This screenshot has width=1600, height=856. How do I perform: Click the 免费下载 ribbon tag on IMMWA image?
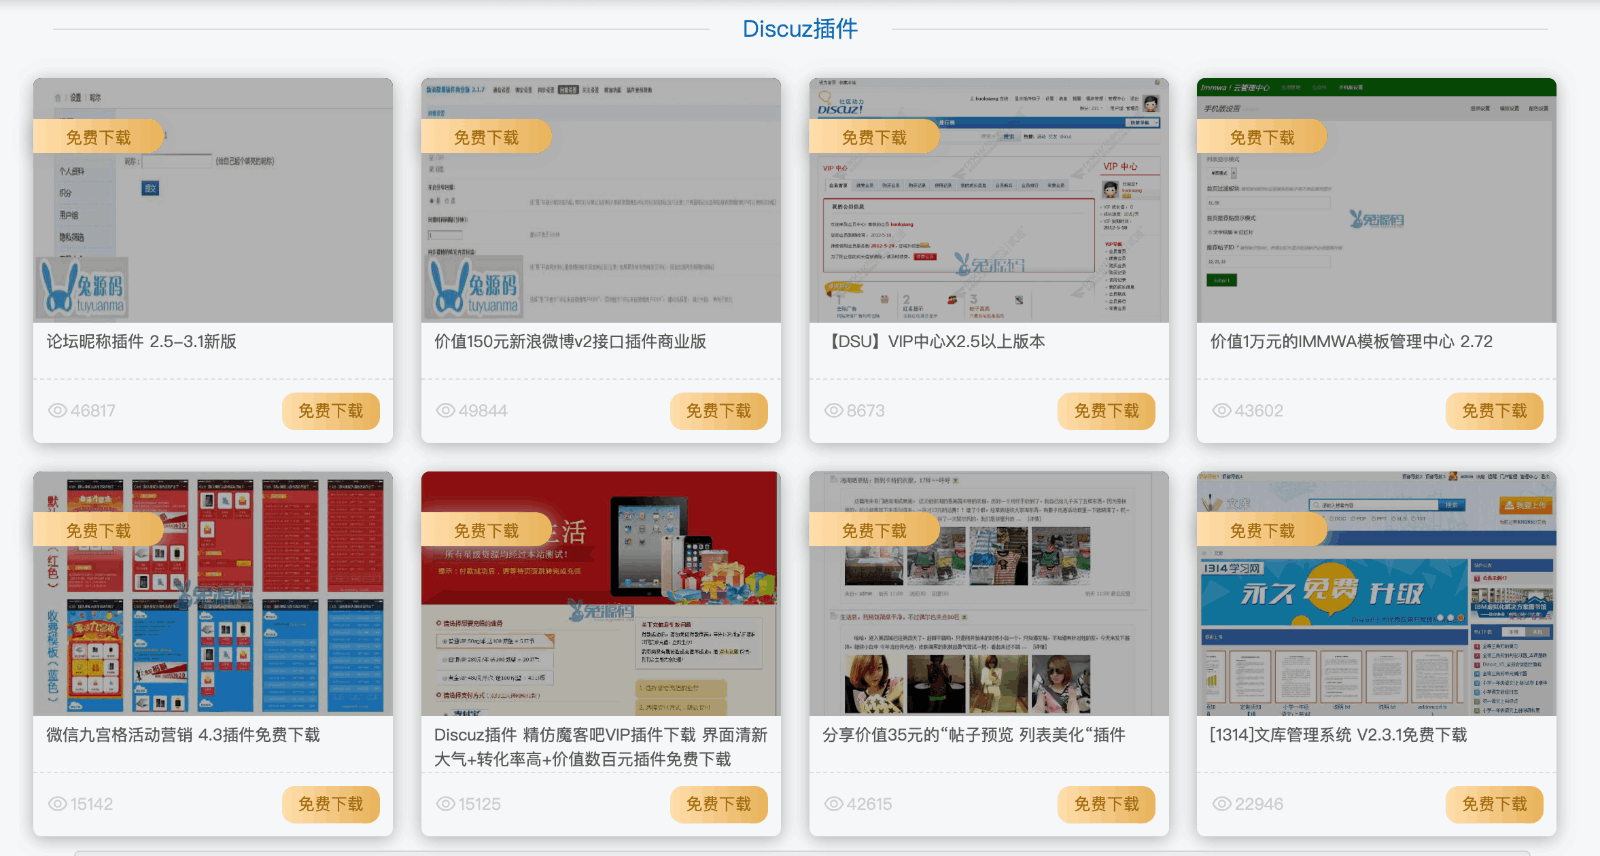(x=1262, y=137)
